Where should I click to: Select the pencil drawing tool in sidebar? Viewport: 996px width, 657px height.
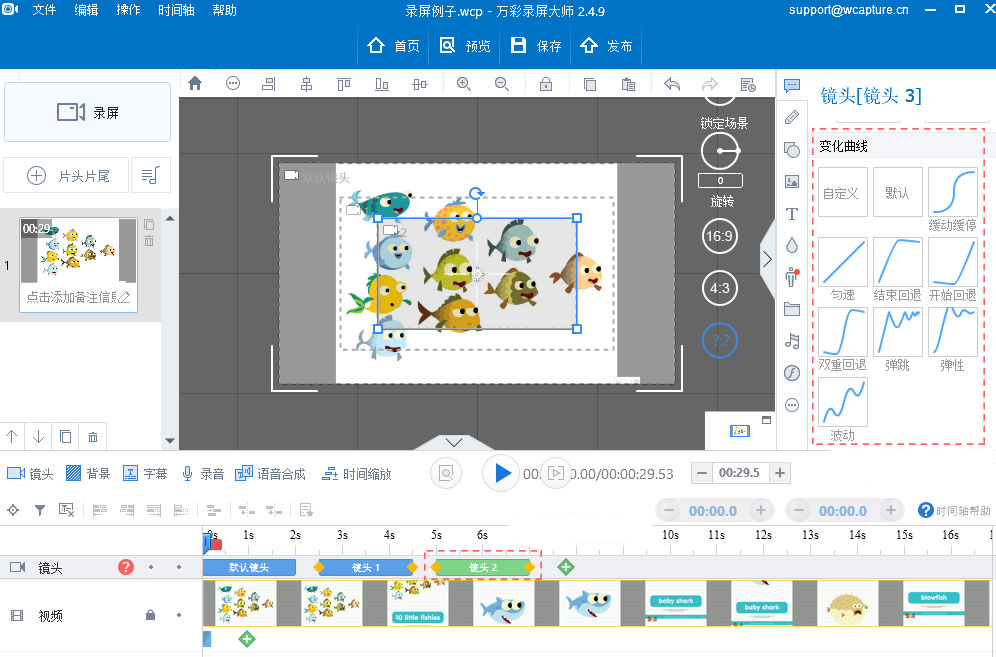click(x=791, y=117)
